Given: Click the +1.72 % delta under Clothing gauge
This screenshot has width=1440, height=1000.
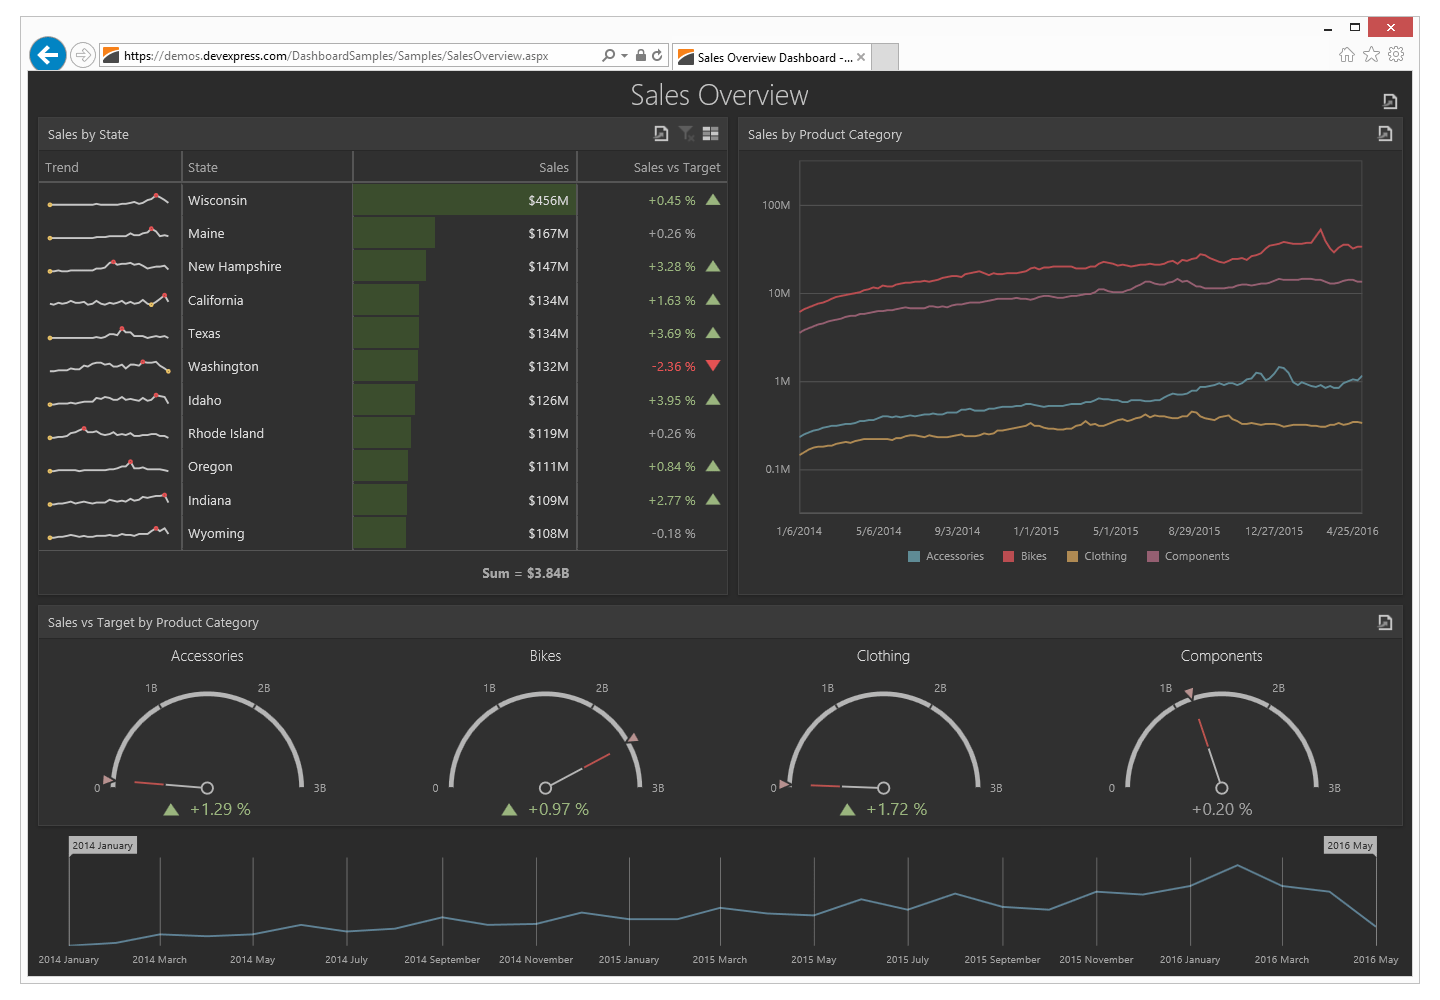Looking at the screenshot, I should click(896, 809).
